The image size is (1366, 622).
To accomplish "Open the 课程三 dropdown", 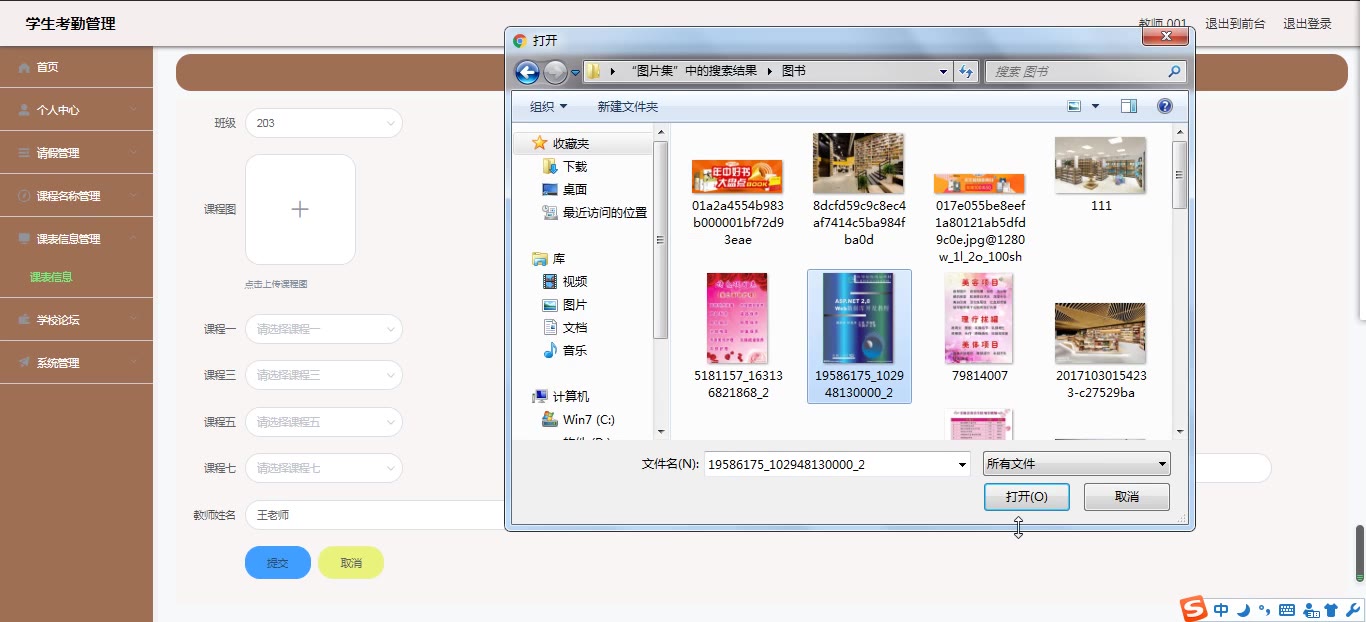I will click(324, 375).
